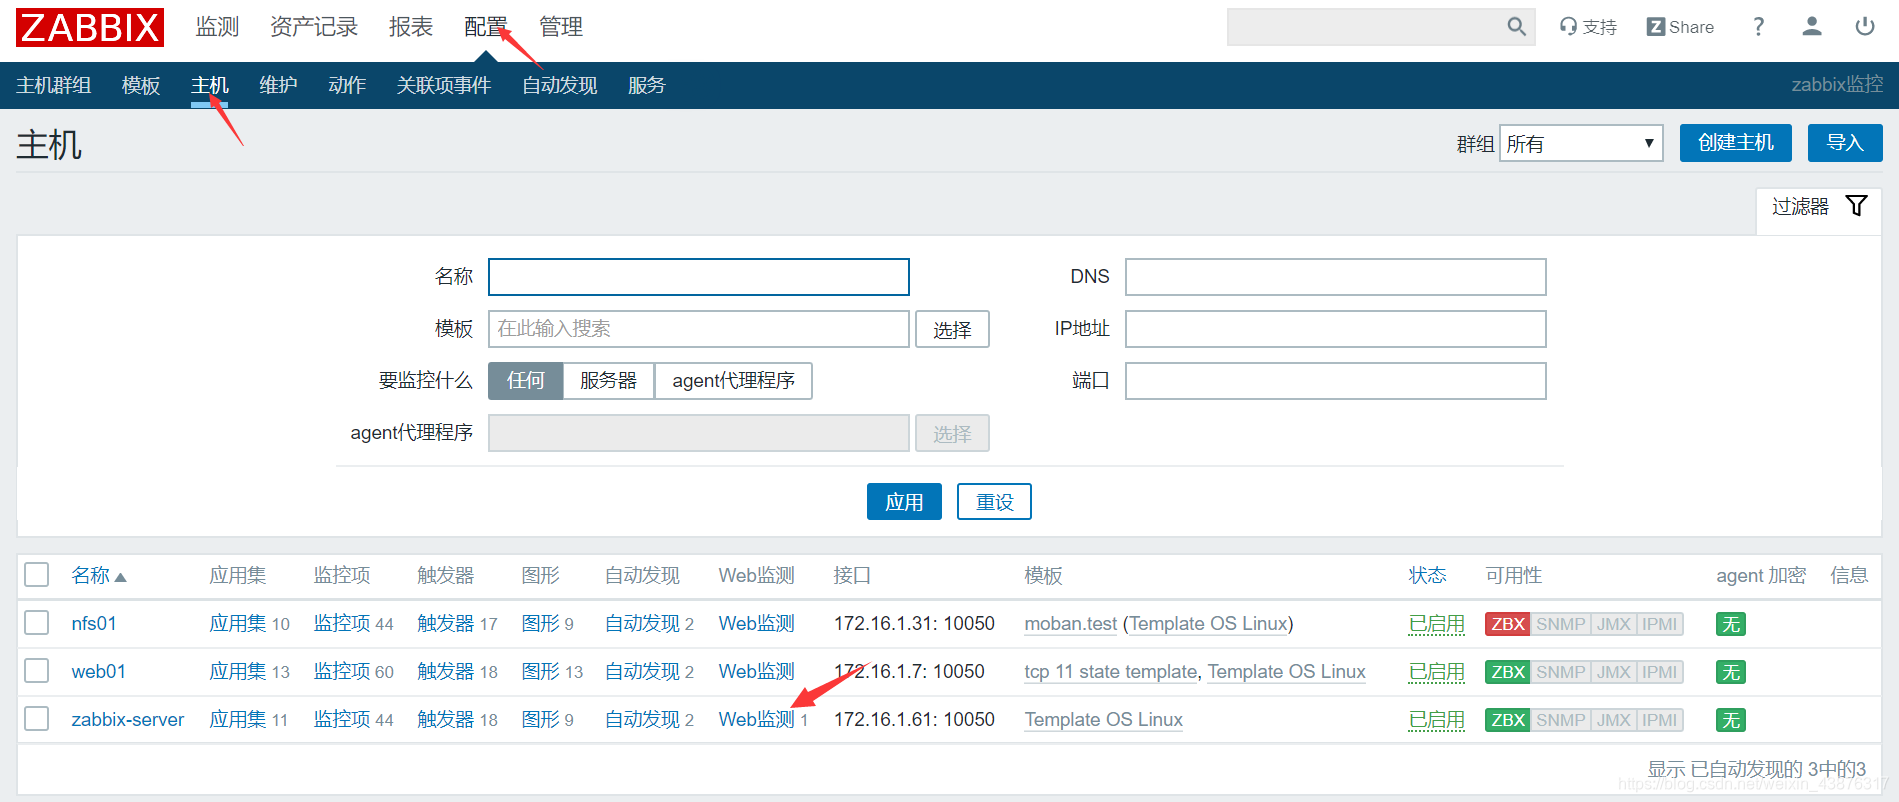Check the web01 host row

click(37, 670)
